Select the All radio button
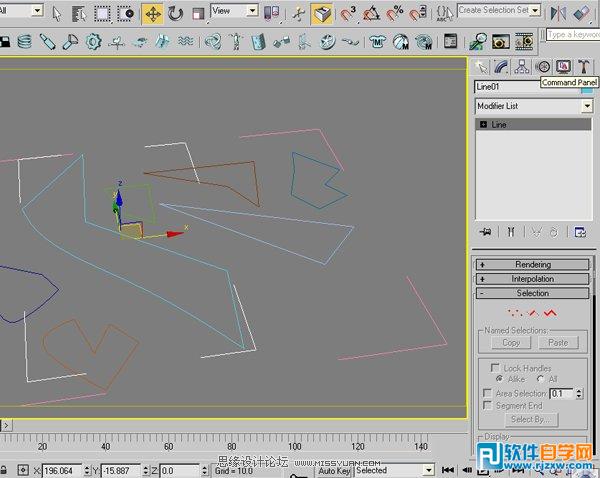 540,379
